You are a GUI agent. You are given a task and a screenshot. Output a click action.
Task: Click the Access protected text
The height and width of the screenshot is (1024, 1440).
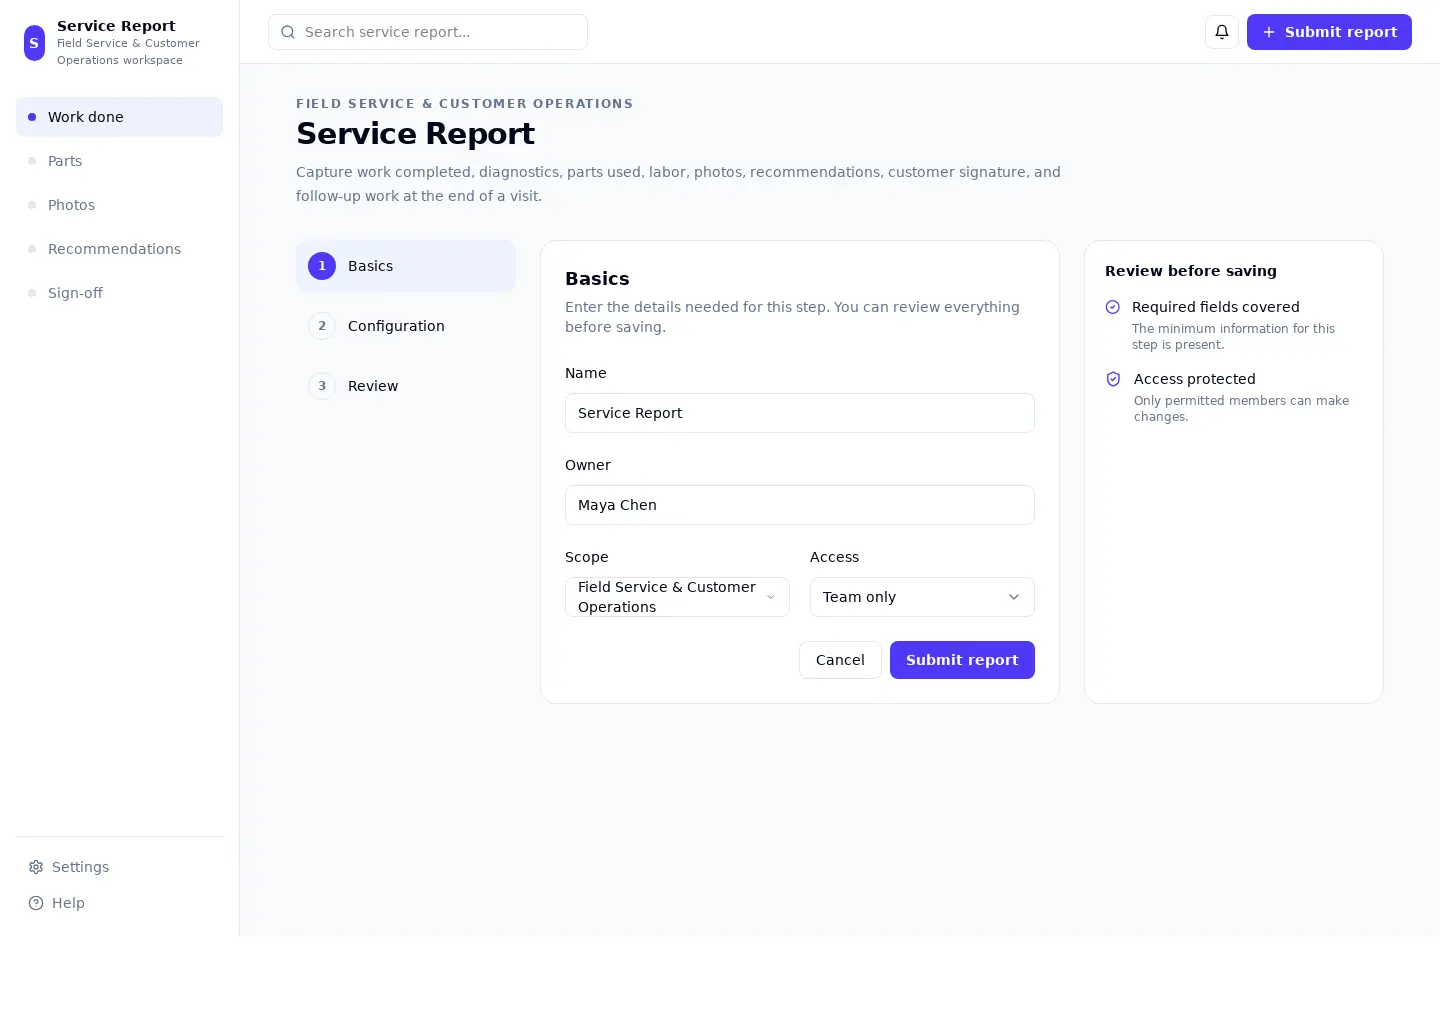1194,379
